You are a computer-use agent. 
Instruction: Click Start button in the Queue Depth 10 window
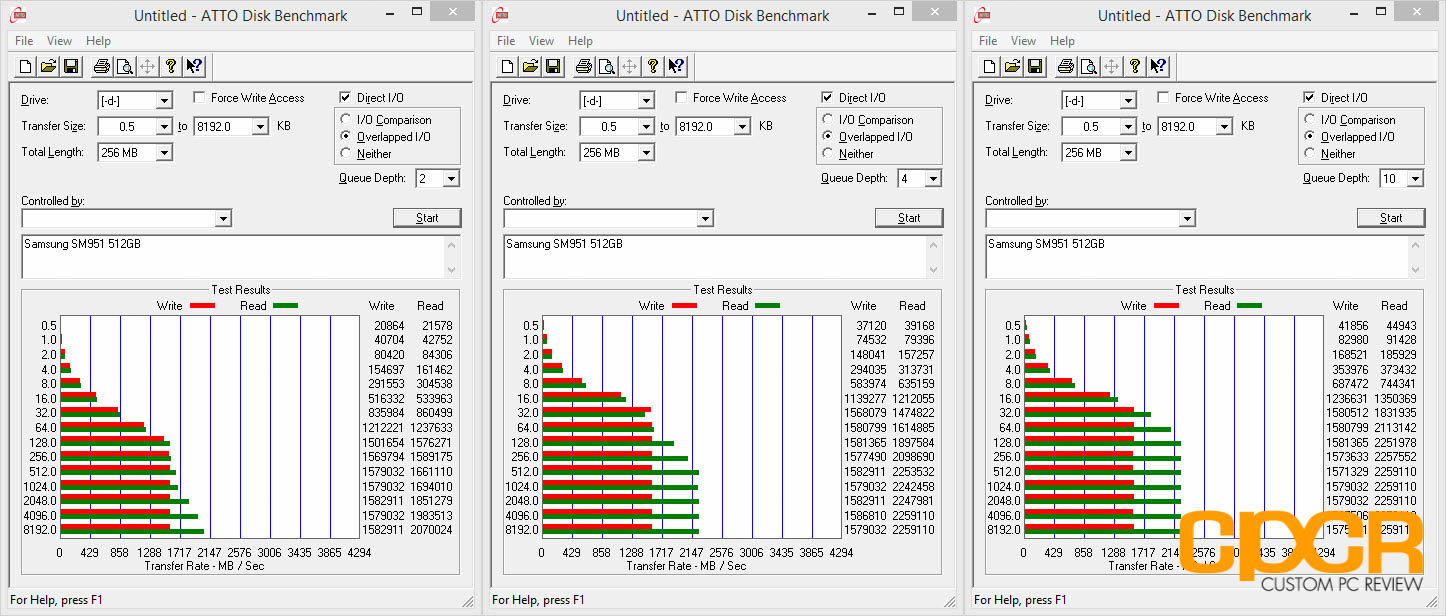(1391, 218)
